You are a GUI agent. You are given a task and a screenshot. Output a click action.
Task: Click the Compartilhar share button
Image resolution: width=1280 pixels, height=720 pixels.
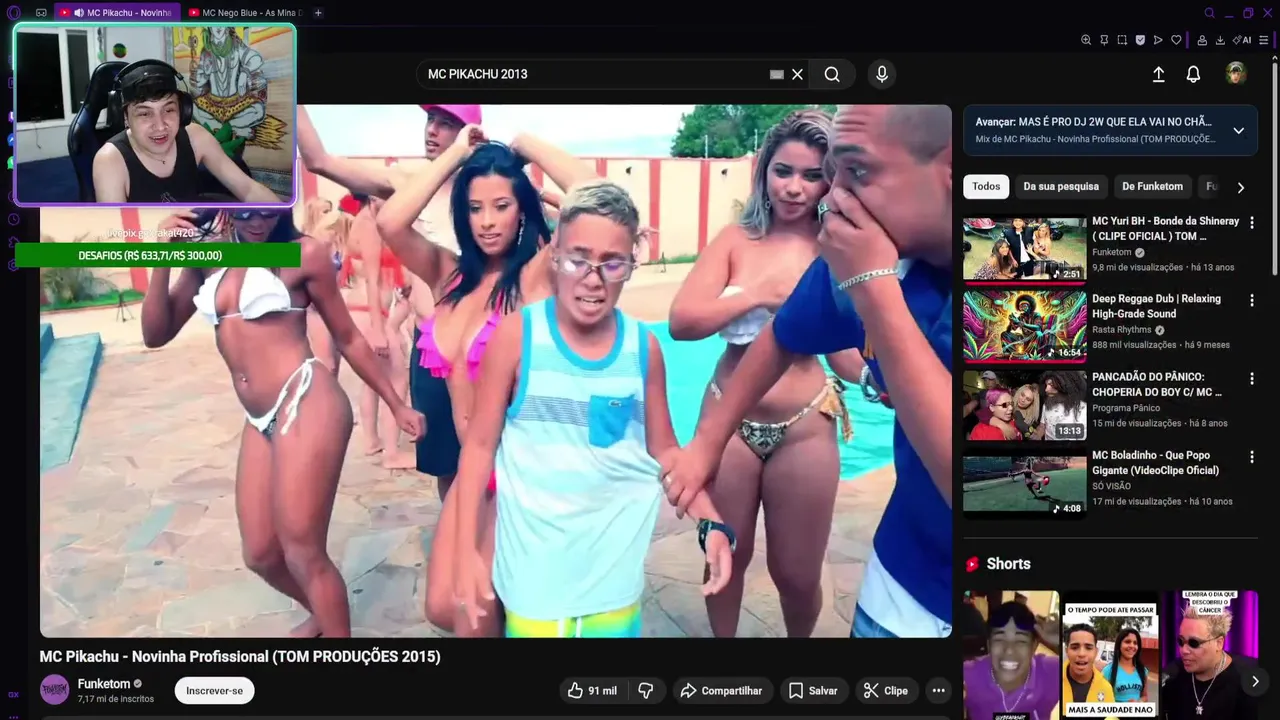tap(721, 691)
